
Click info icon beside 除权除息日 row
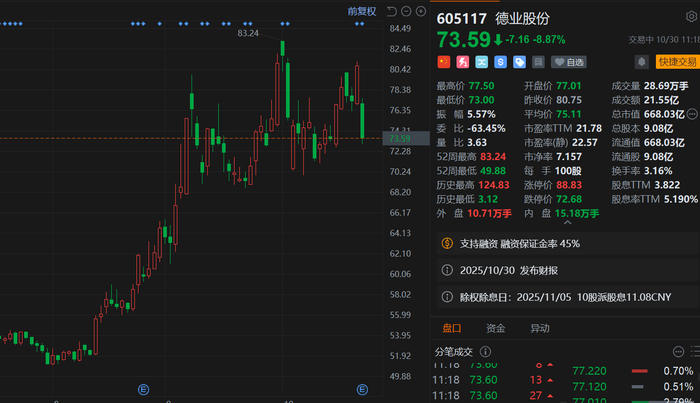coord(447,297)
